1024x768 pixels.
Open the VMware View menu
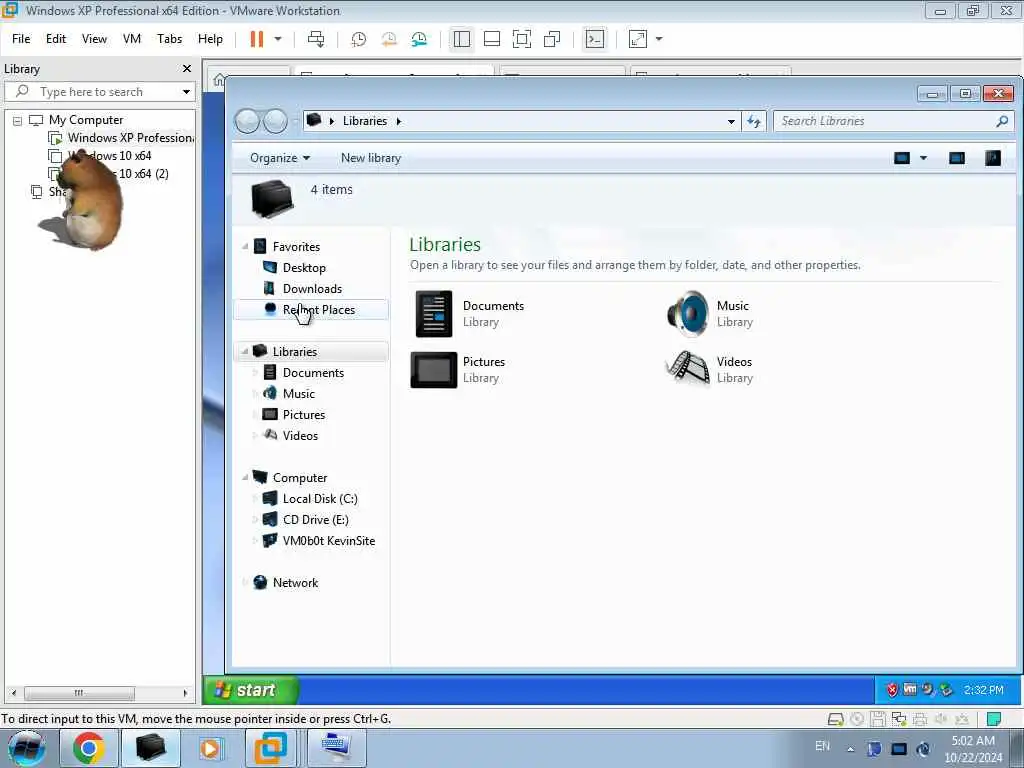click(x=94, y=39)
